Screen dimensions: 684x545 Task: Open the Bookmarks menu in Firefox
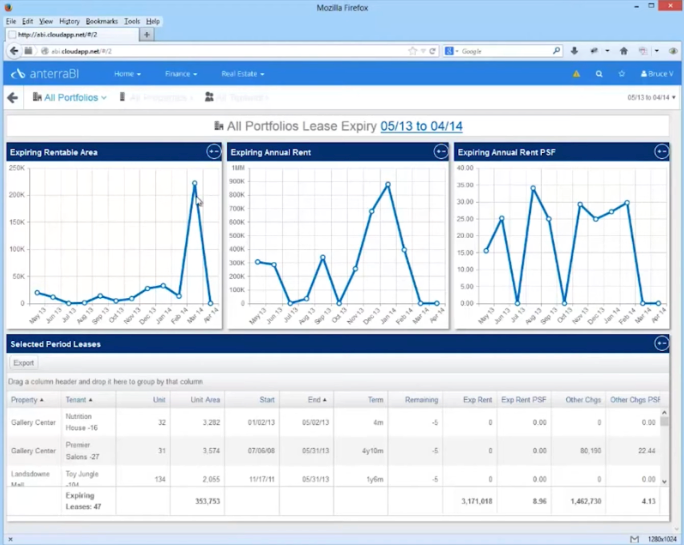click(x=101, y=21)
